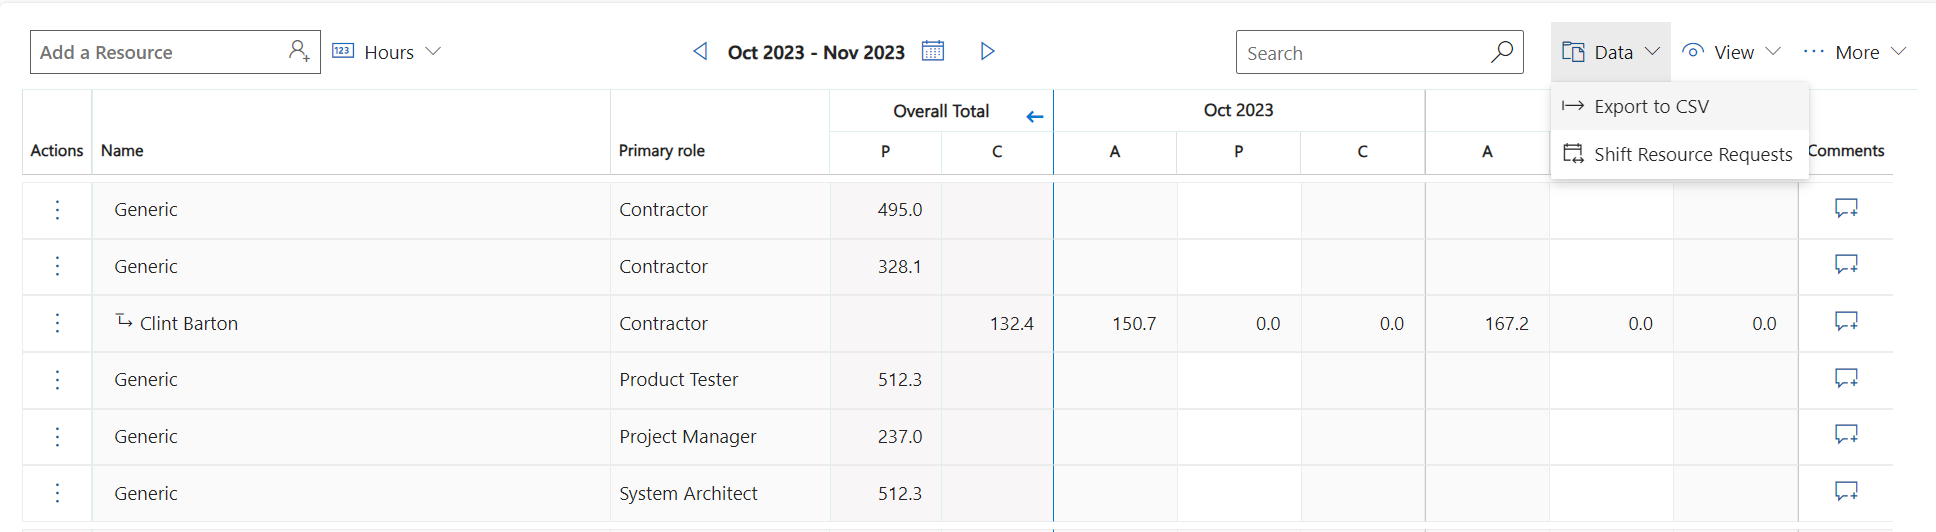The image size is (1936, 532).
Task: Expand the Hours unit dropdown
Action: [386, 52]
